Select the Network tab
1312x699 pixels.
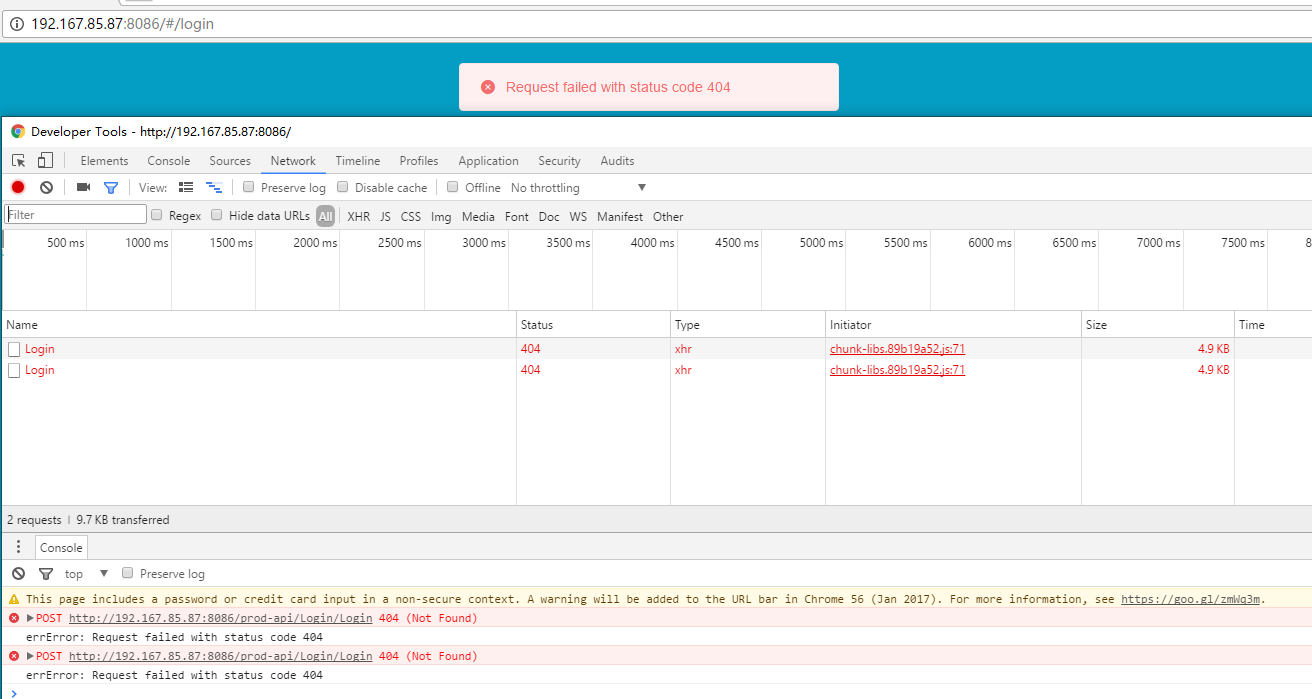tap(293, 161)
